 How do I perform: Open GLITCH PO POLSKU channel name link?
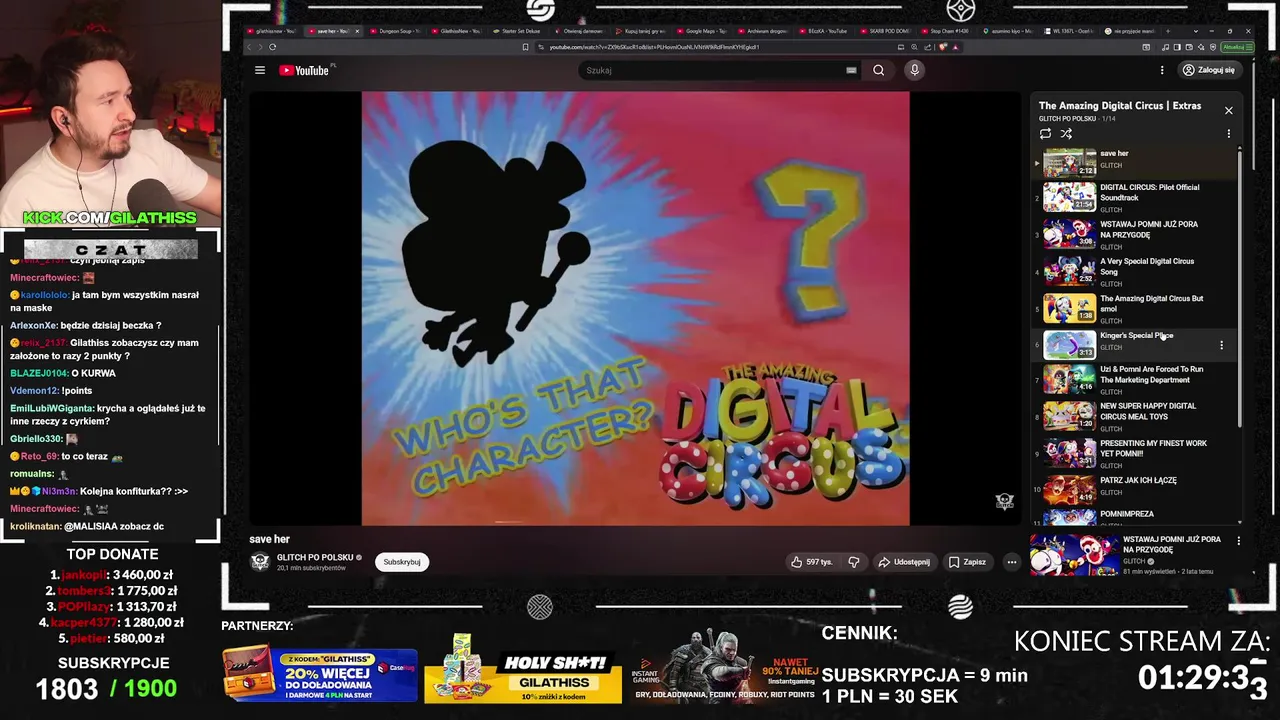pos(315,557)
